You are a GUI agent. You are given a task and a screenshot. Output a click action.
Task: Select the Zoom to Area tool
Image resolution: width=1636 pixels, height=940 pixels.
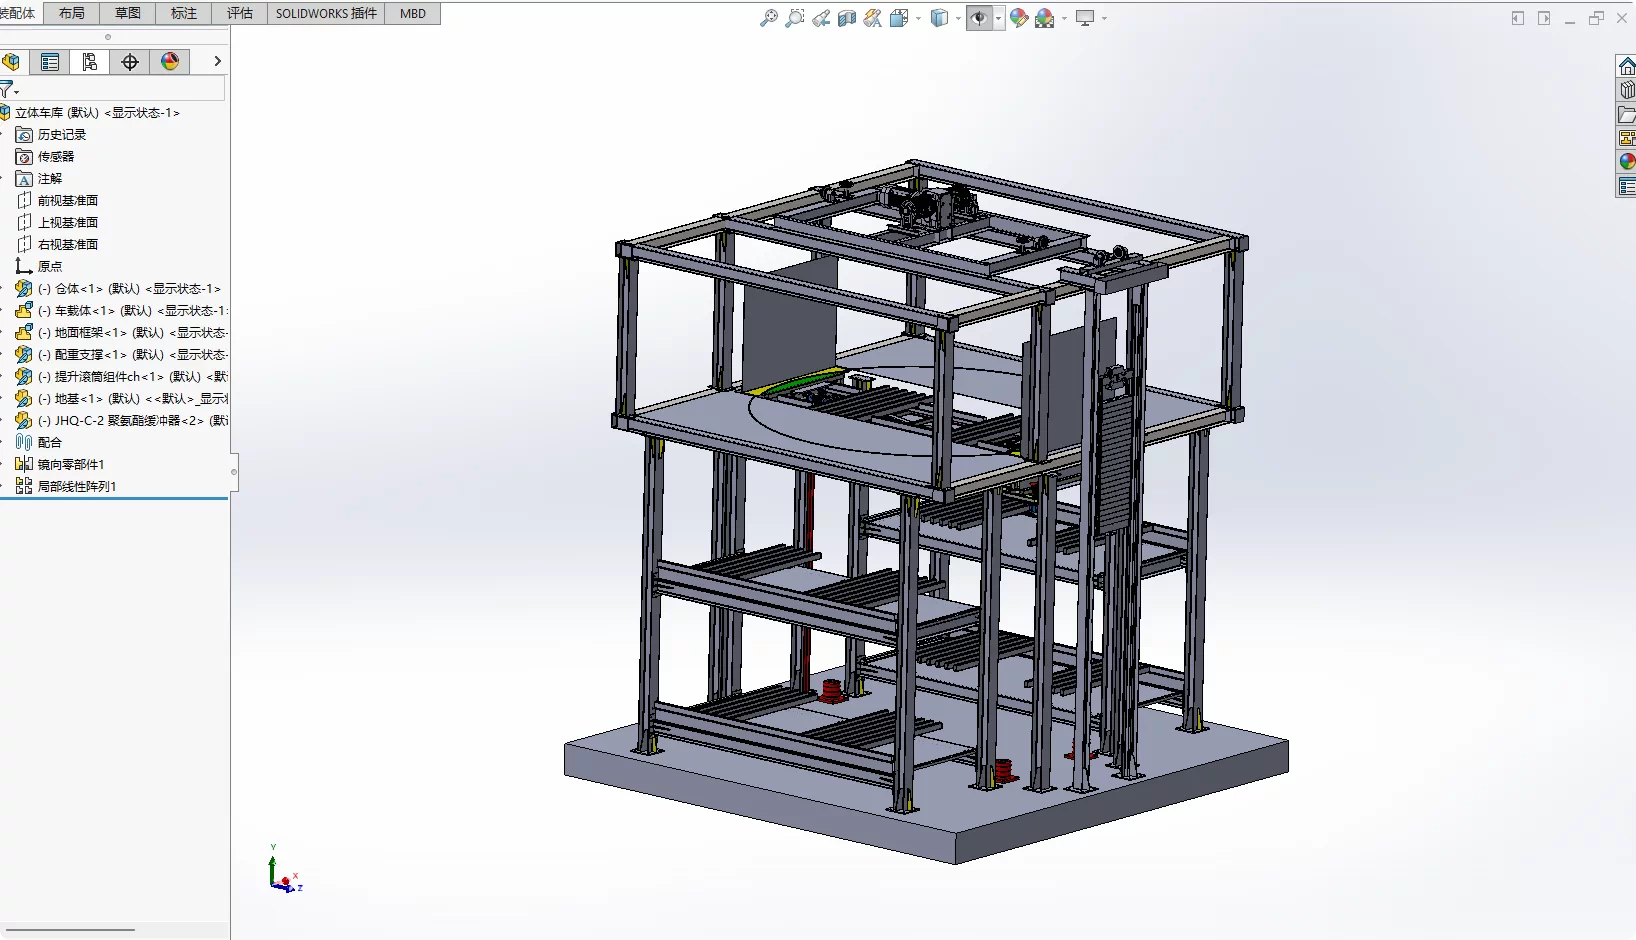click(x=794, y=18)
